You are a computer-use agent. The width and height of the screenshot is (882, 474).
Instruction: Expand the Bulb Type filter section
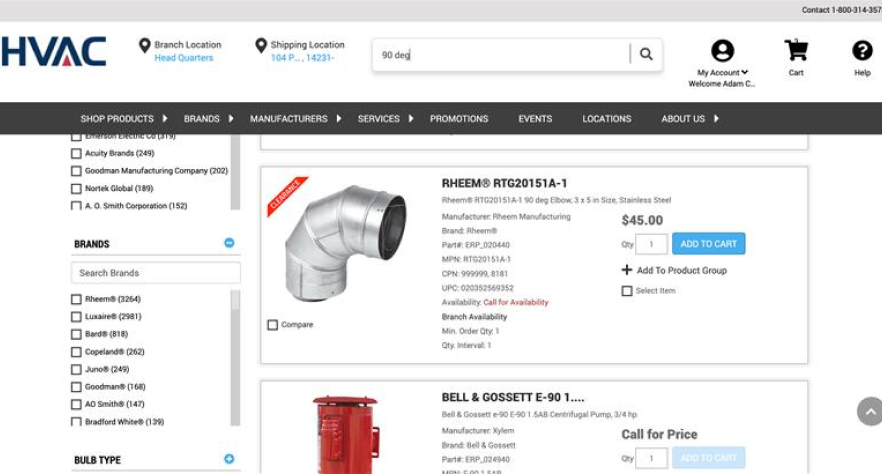coord(229,459)
